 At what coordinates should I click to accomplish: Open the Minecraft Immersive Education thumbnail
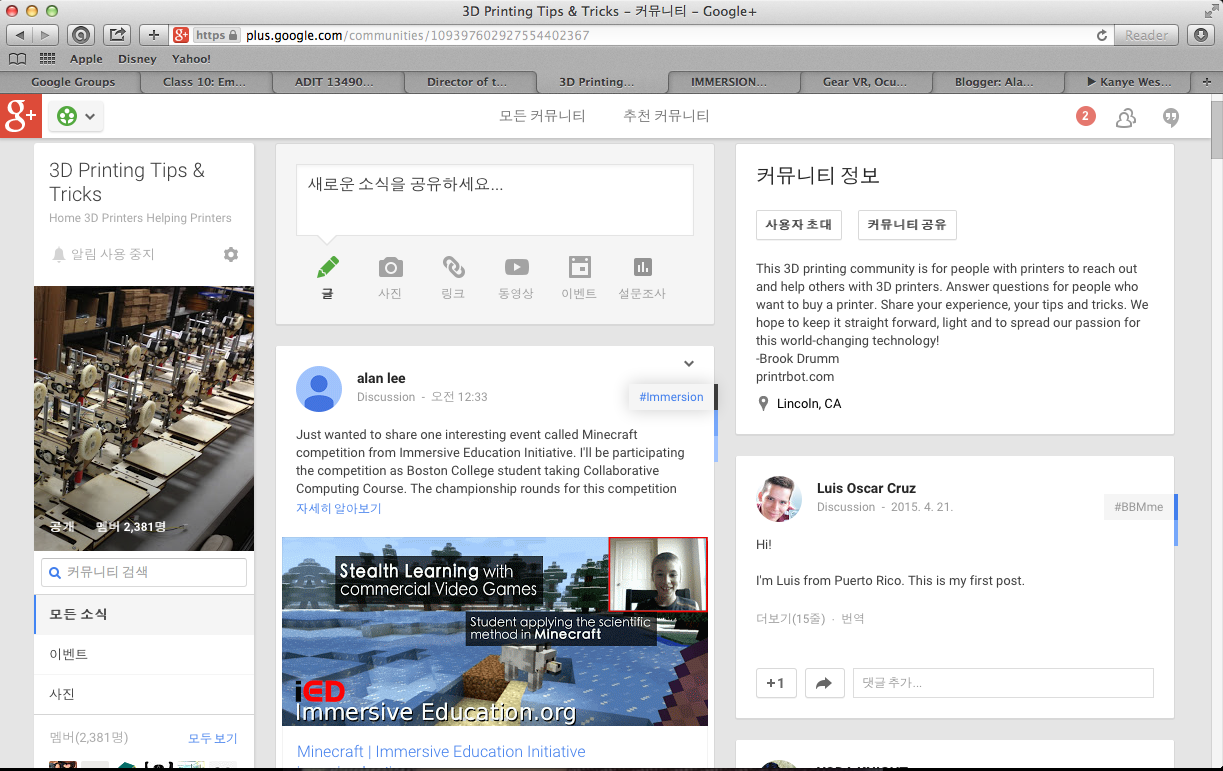click(495, 631)
